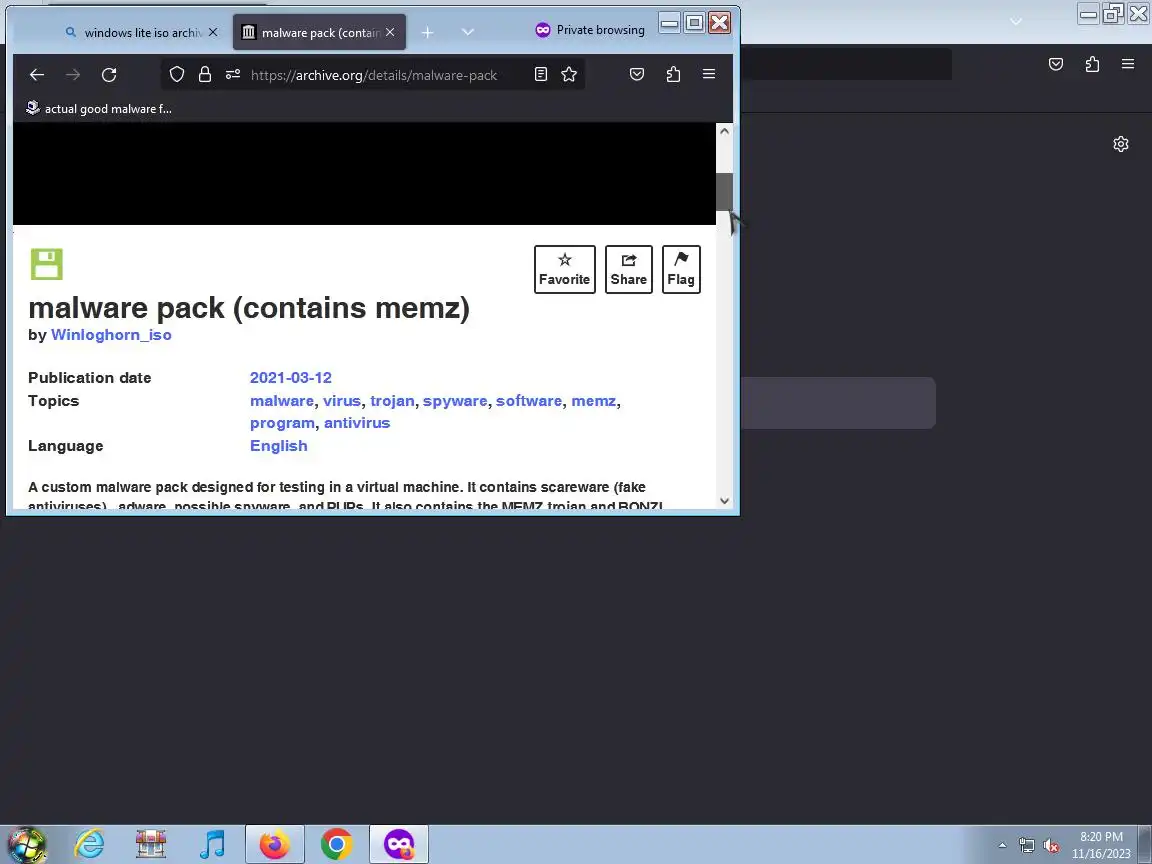The width and height of the screenshot is (1152, 864).
Task: Close the 'malware pack' tab
Action: click(390, 32)
